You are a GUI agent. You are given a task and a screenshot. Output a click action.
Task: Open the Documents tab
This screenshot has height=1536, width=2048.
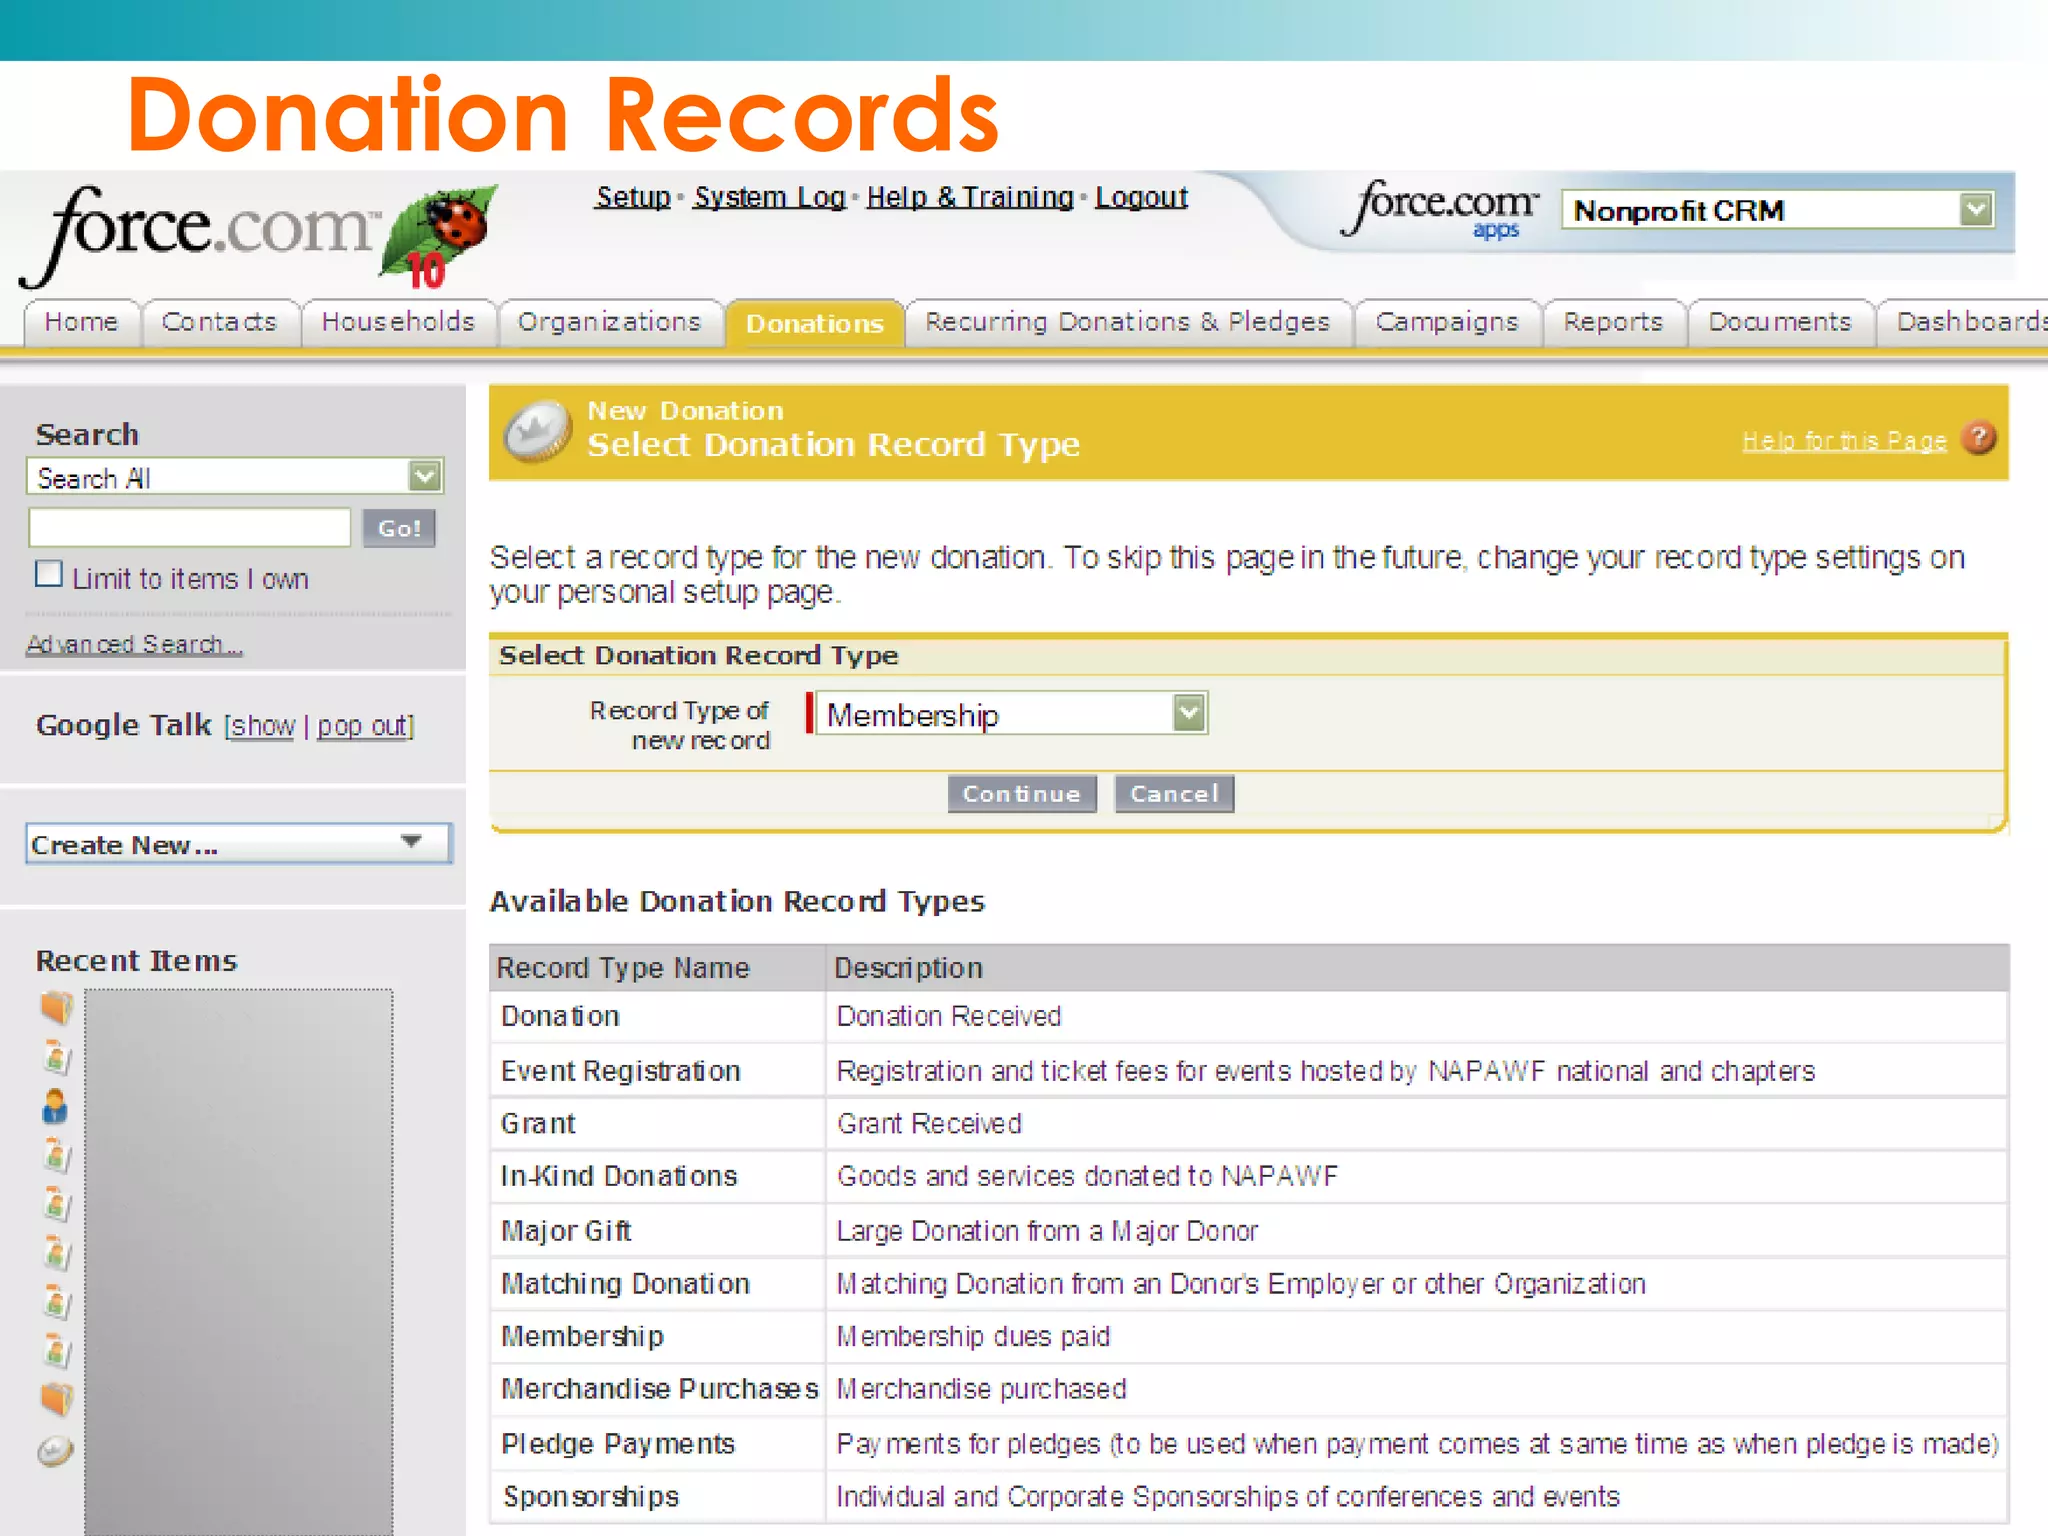(1780, 322)
